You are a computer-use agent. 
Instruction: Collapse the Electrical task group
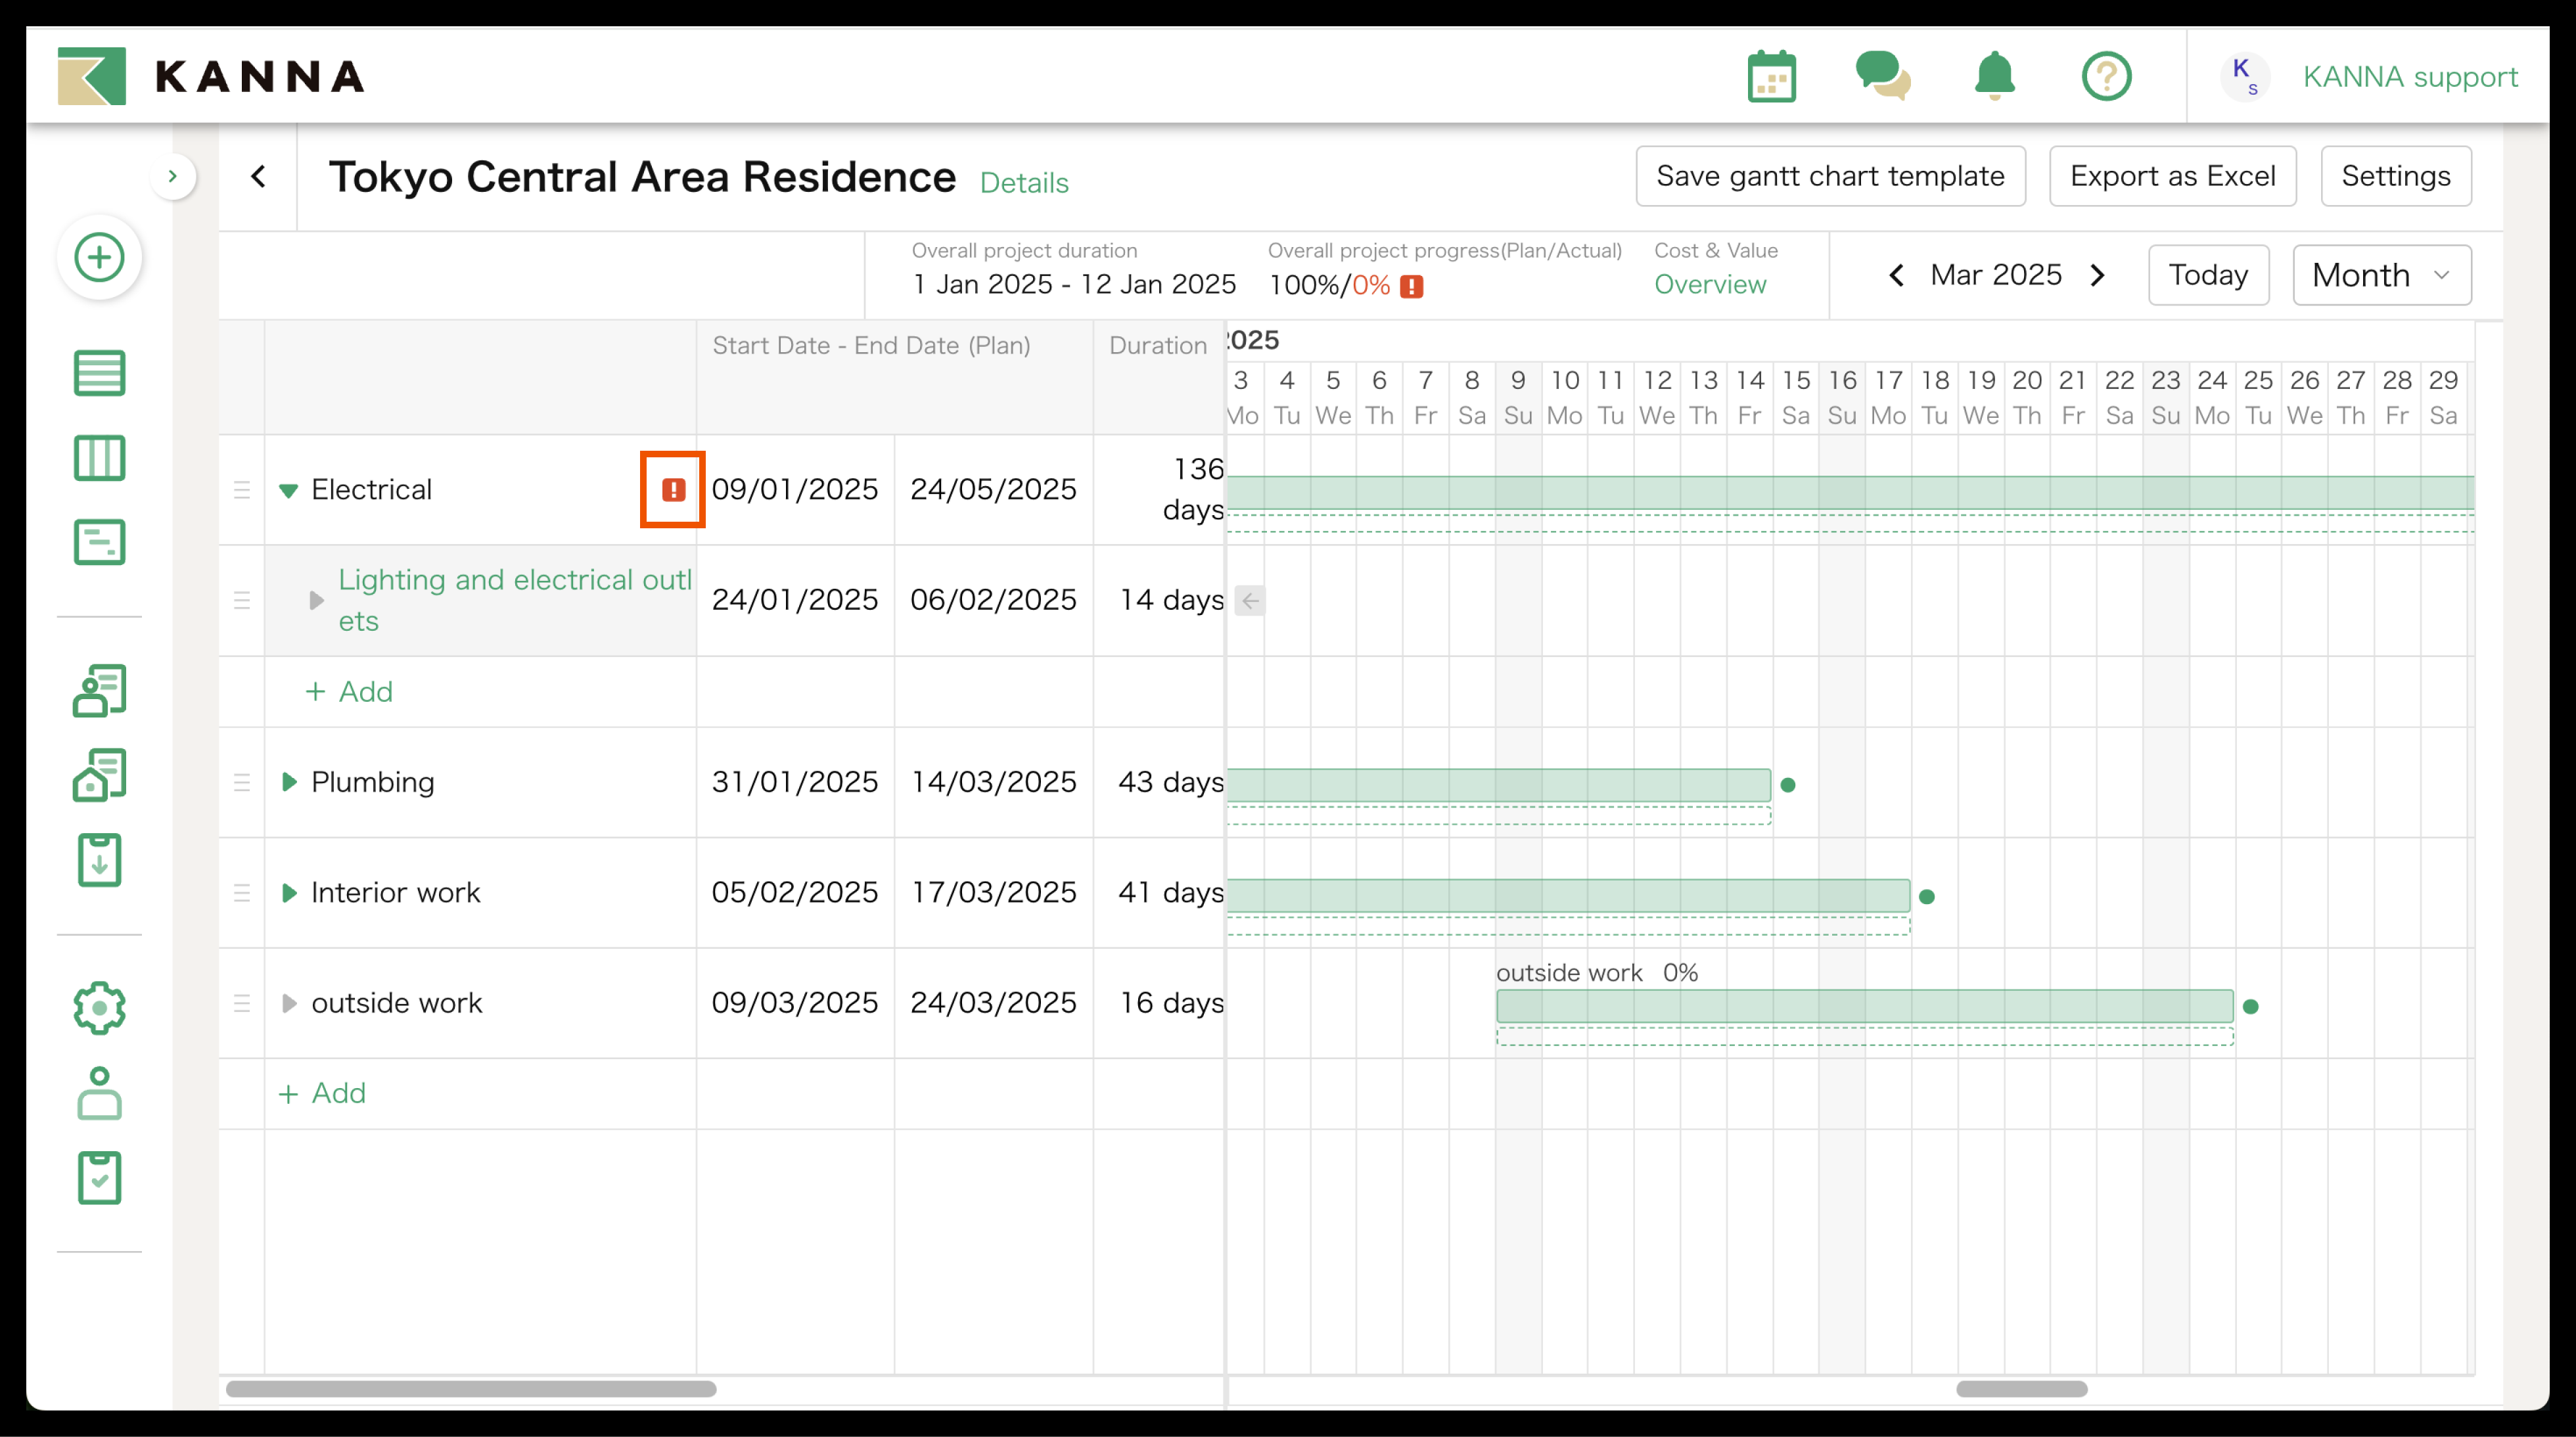(x=288, y=490)
